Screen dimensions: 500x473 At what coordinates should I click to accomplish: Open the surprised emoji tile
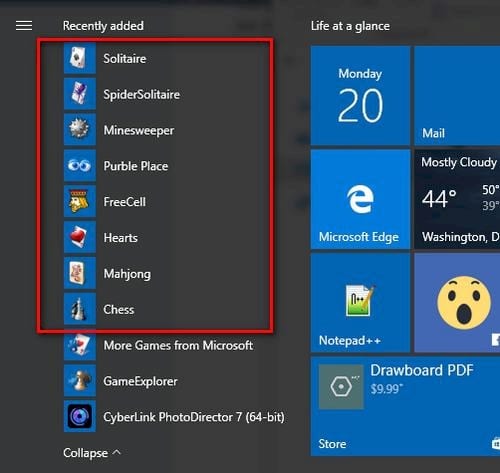[x=457, y=302]
